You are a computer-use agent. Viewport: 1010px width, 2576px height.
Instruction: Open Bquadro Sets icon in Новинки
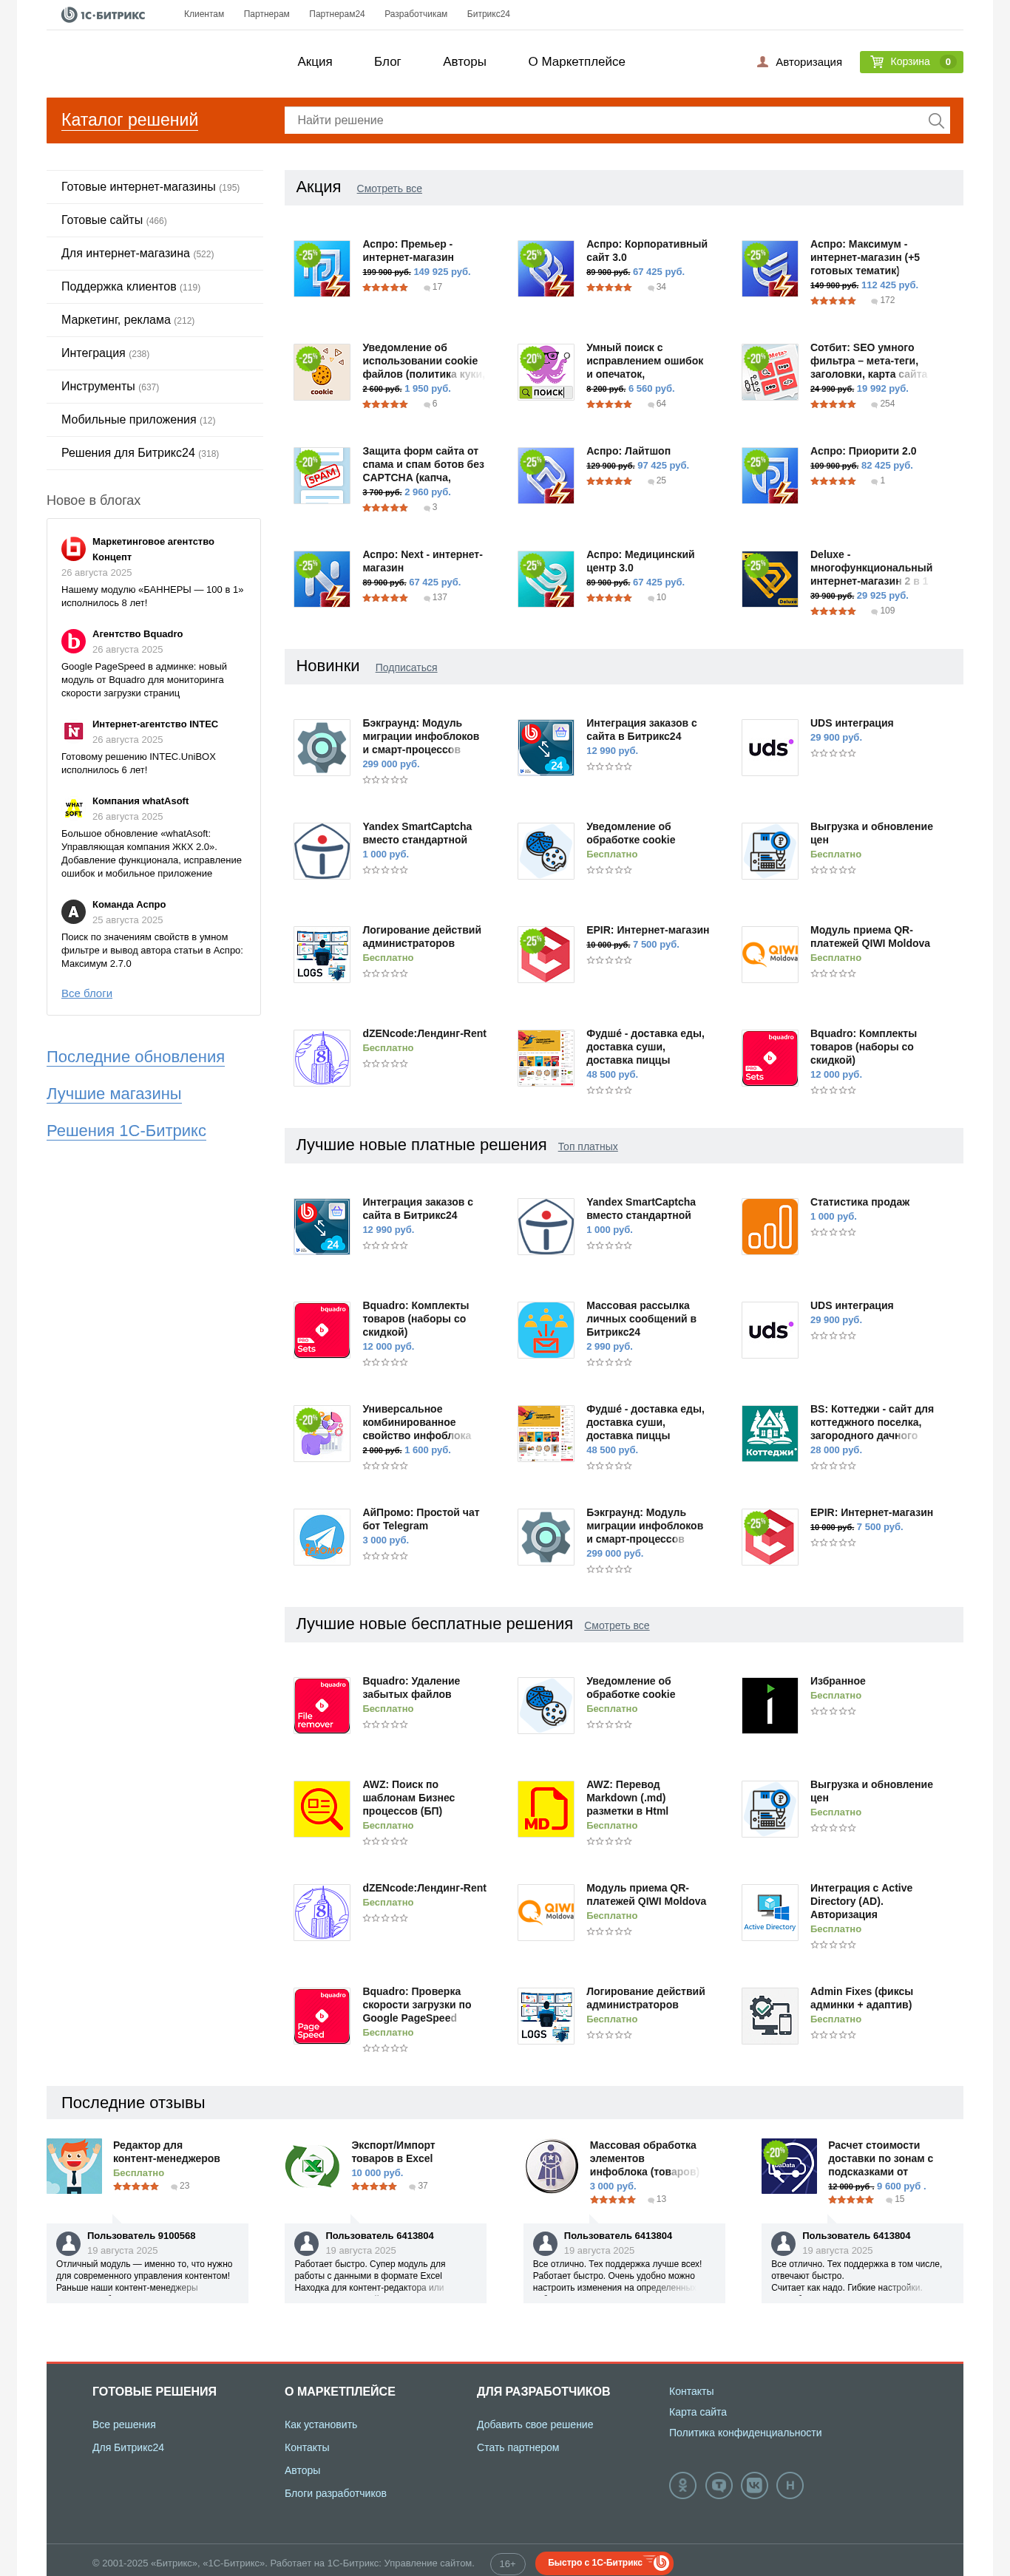(x=770, y=1058)
